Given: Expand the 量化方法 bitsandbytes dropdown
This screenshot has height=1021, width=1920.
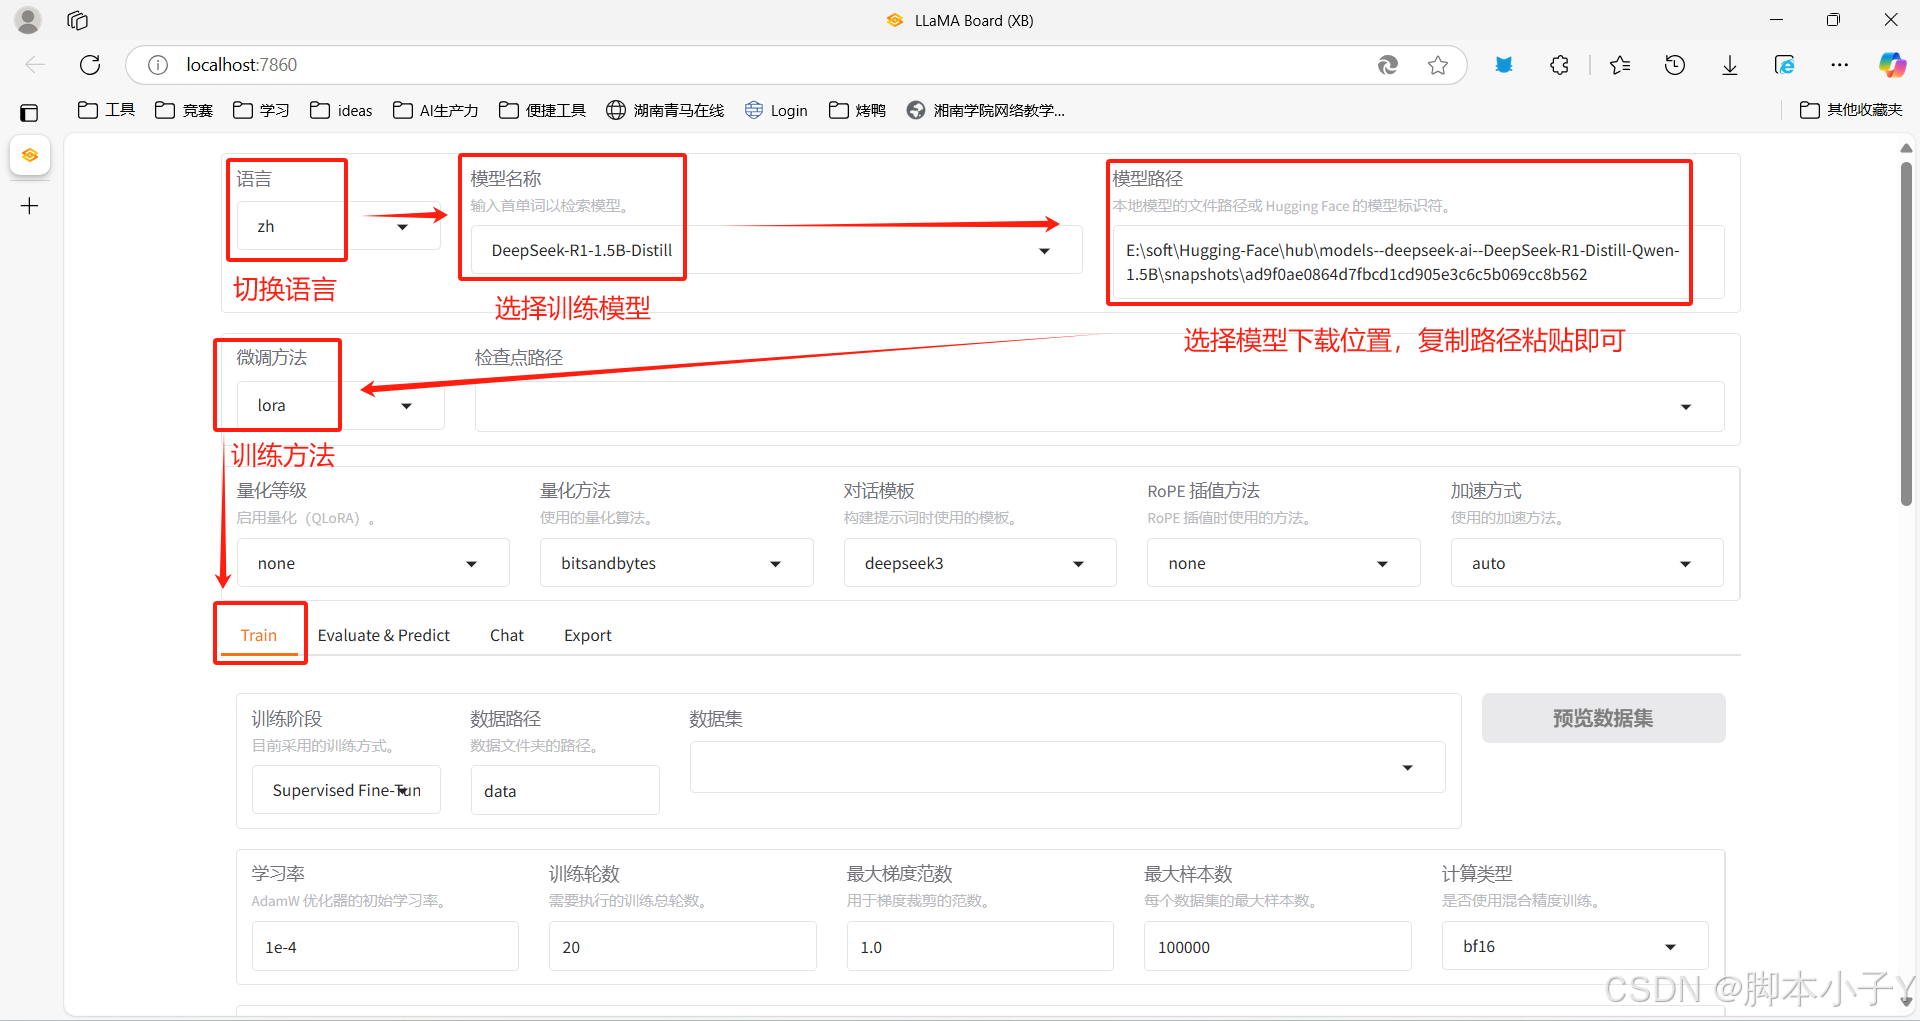Looking at the screenshot, I should [x=775, y=564].
